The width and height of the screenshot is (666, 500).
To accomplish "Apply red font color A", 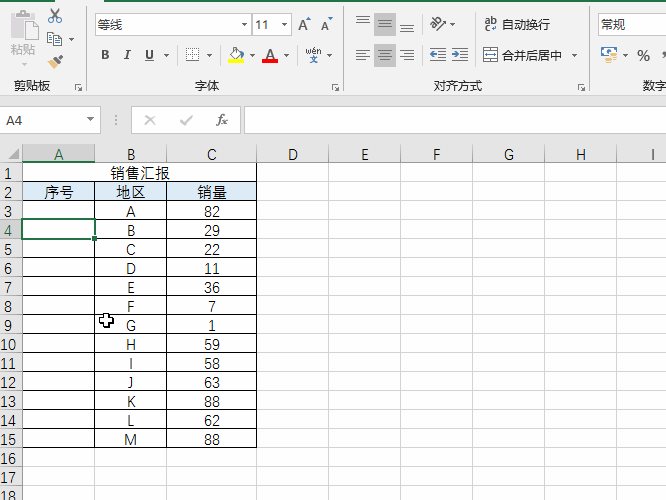I will point(270,55).
